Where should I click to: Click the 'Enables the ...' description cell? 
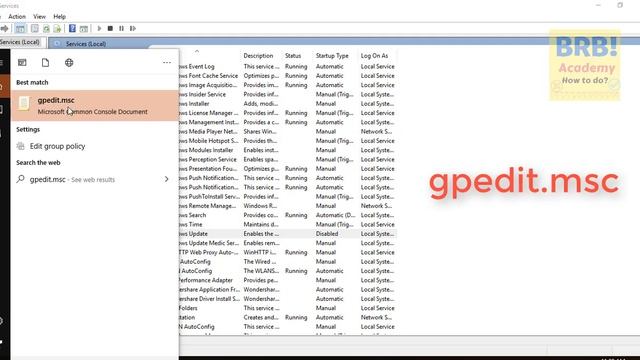pos(261,234)
